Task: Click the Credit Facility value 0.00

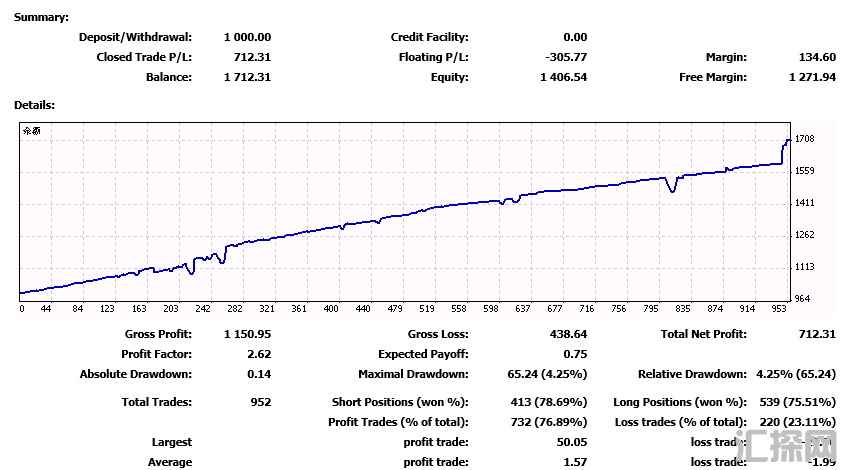Action: click(575, 37)
